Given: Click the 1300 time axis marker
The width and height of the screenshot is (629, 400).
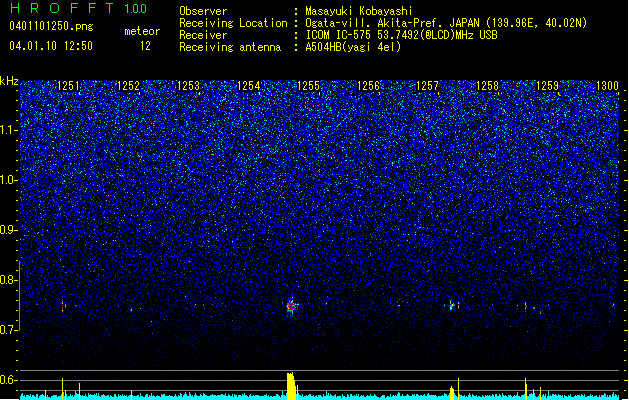Looking at the screenshot, I should (x=607, y=85).
